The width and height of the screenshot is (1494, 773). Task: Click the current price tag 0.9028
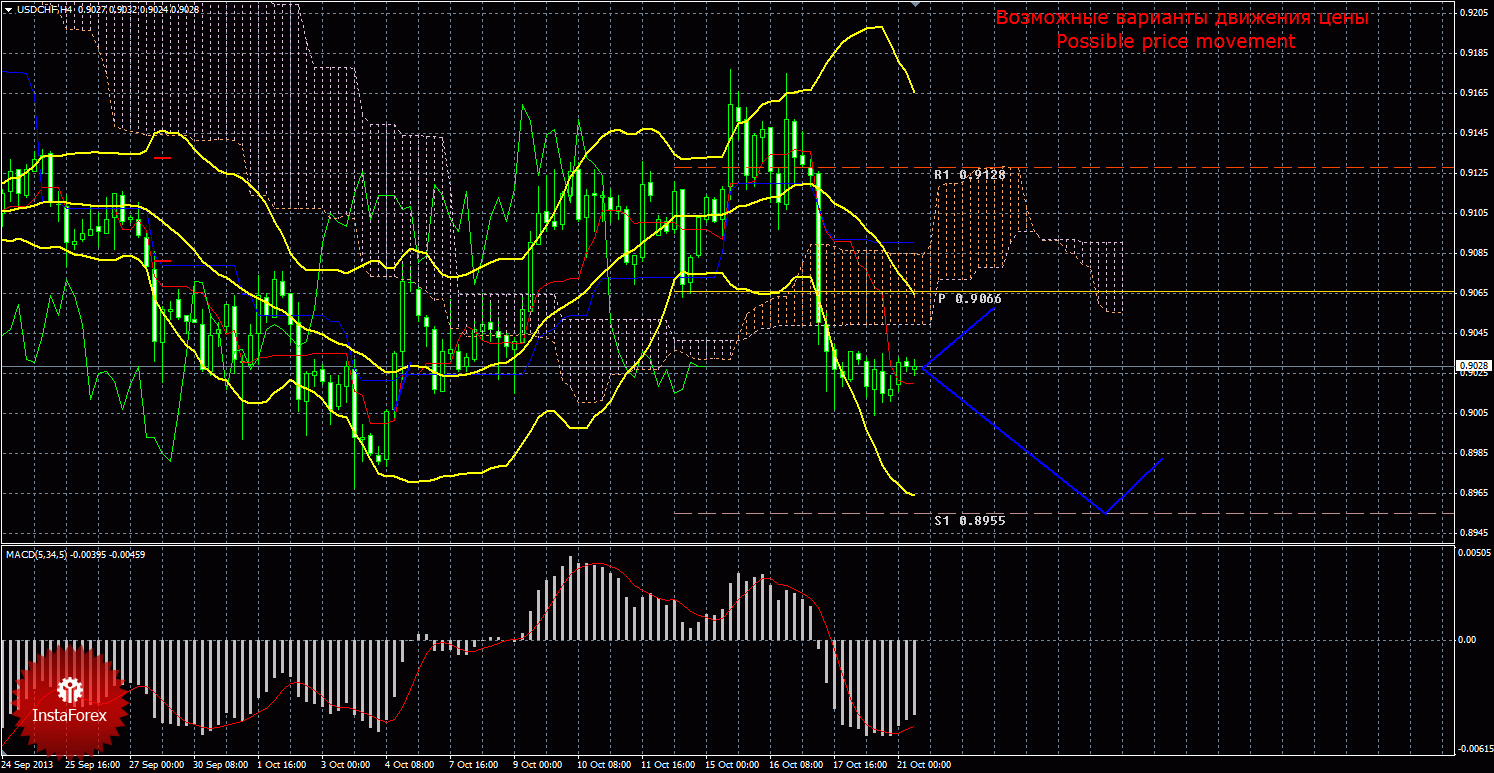point(1473,366)
